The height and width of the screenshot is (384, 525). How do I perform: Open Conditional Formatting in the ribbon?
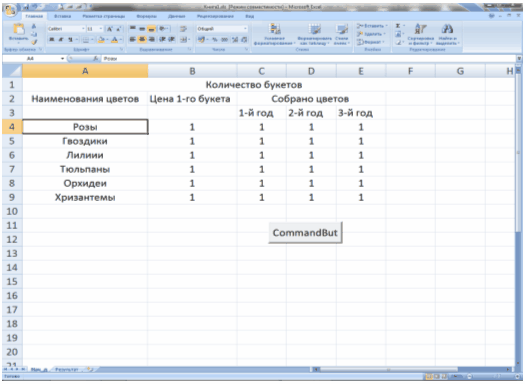click(x=275, y=34)
